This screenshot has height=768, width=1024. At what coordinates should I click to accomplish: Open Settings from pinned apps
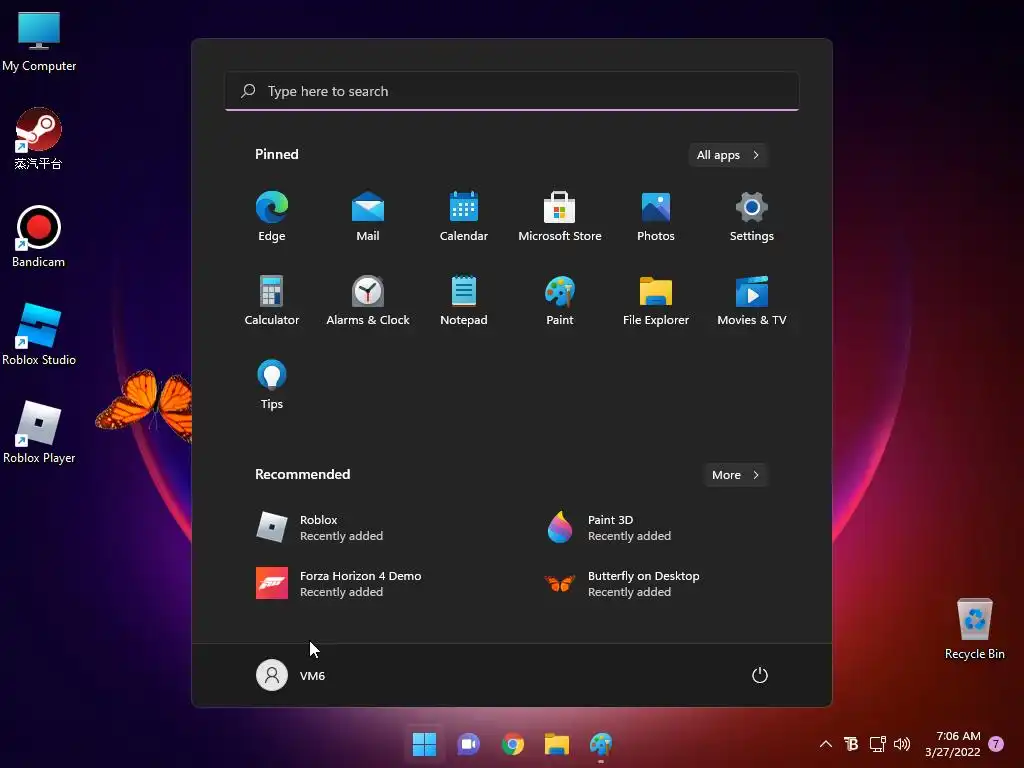coord(752,216)
